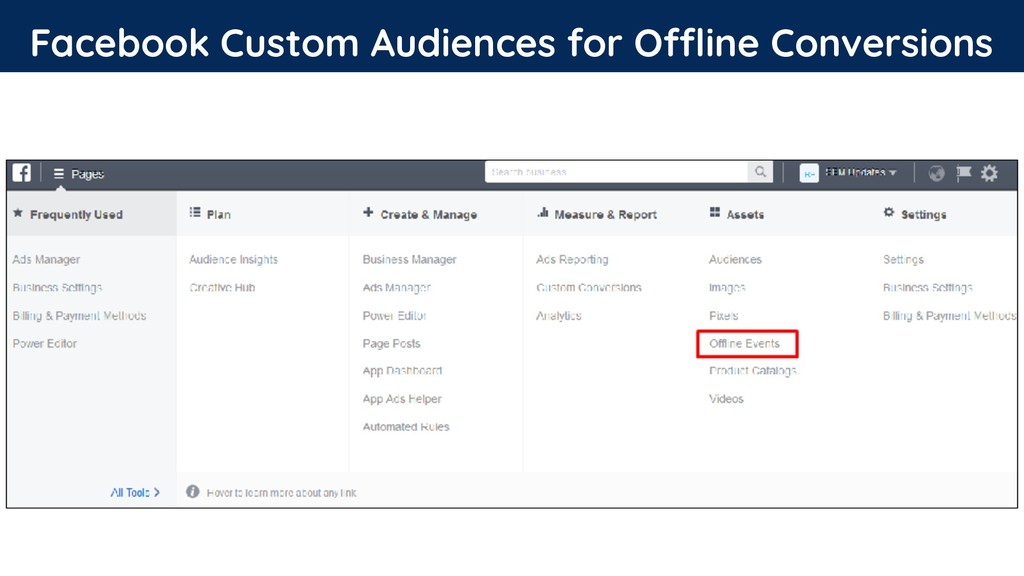
Task: Click the Plan list icon
Action: tap(195, 212)
